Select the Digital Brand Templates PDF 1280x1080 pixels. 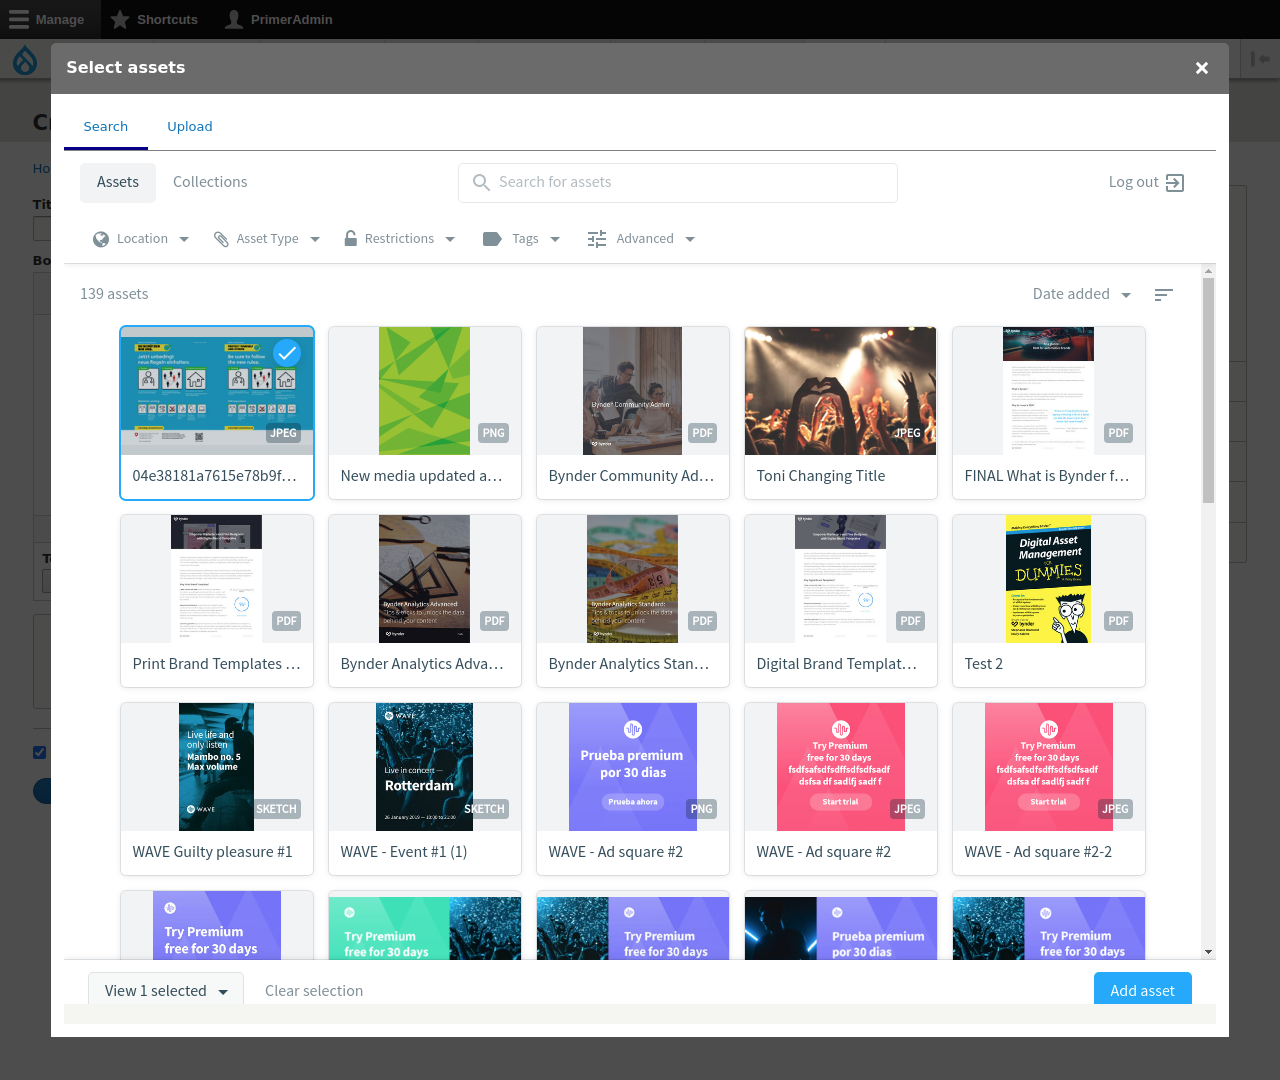tap(841, 600)
